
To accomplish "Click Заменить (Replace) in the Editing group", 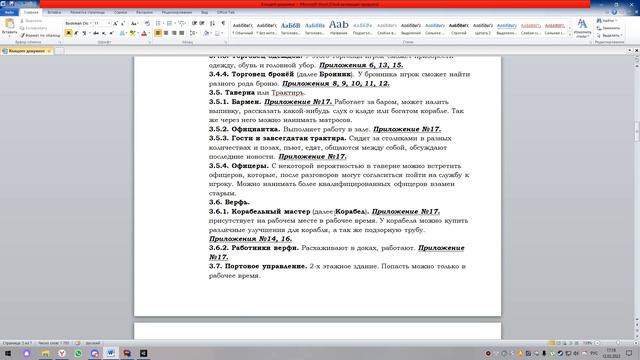I will 608,28.
